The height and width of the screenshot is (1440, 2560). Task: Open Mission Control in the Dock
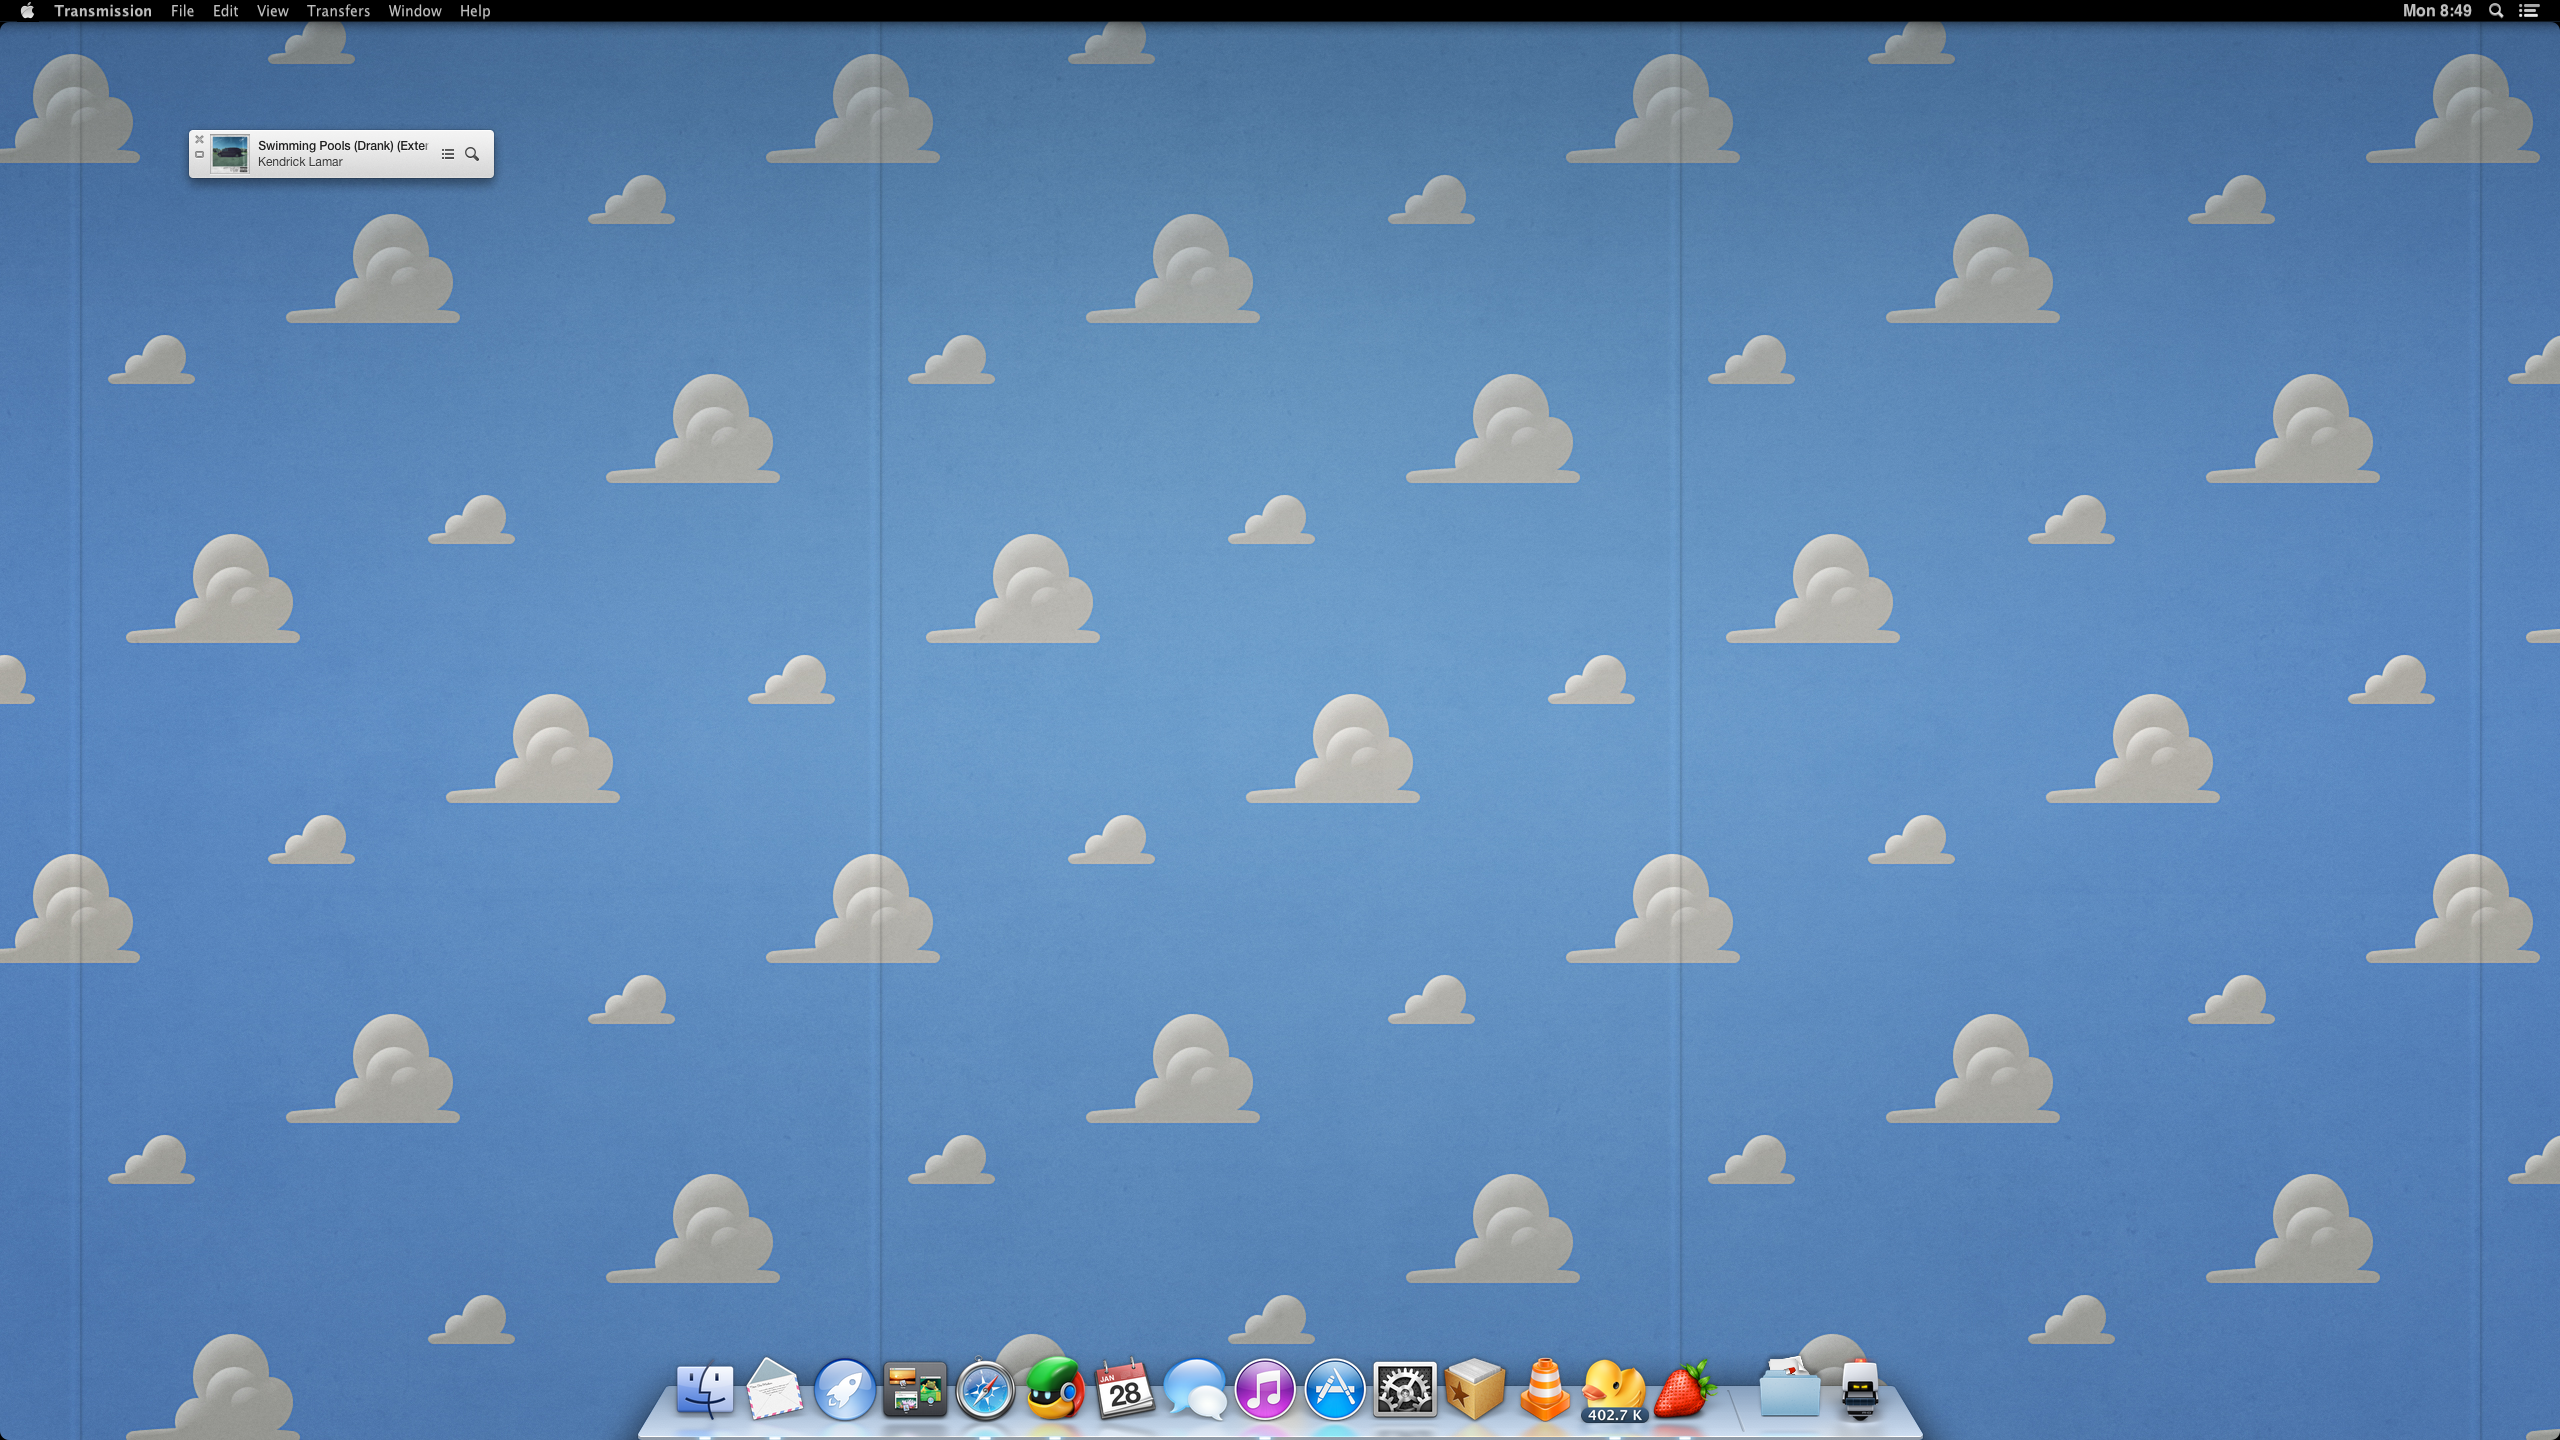point(915,1390)
